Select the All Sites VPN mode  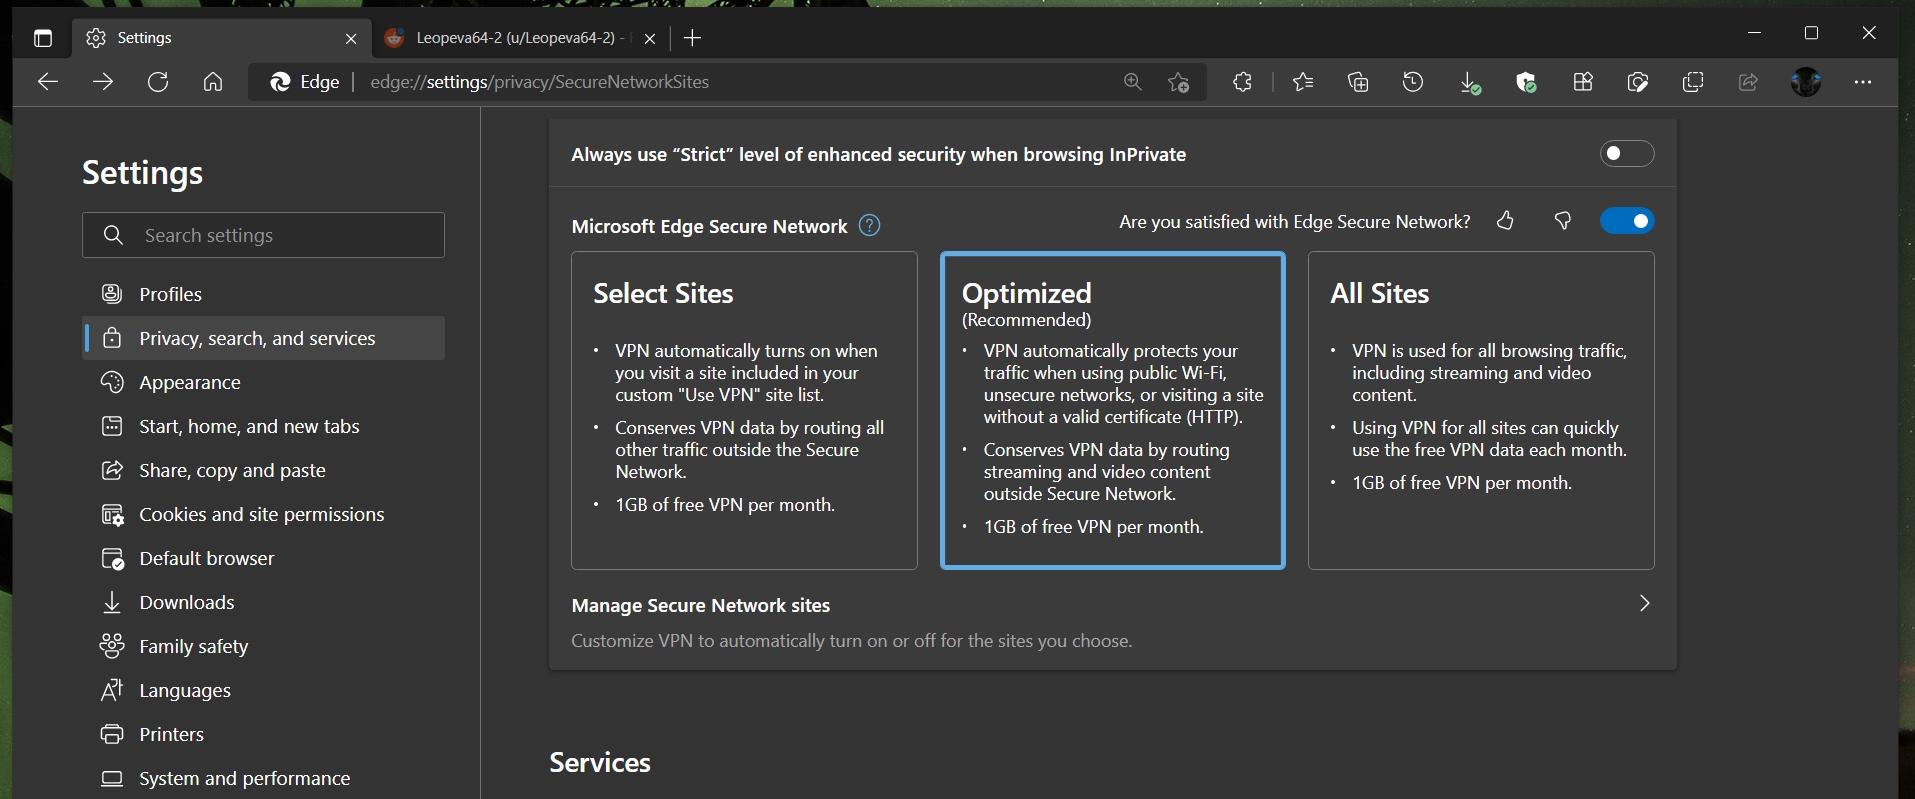(1480, 410)
